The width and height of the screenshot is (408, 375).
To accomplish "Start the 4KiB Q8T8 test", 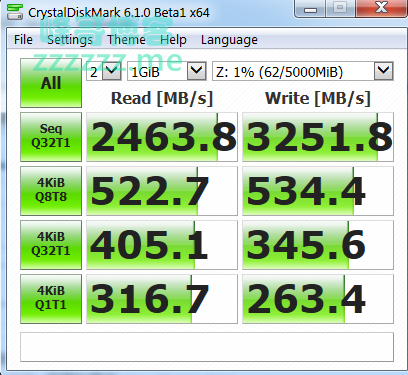I will click(x=51, y=191).
